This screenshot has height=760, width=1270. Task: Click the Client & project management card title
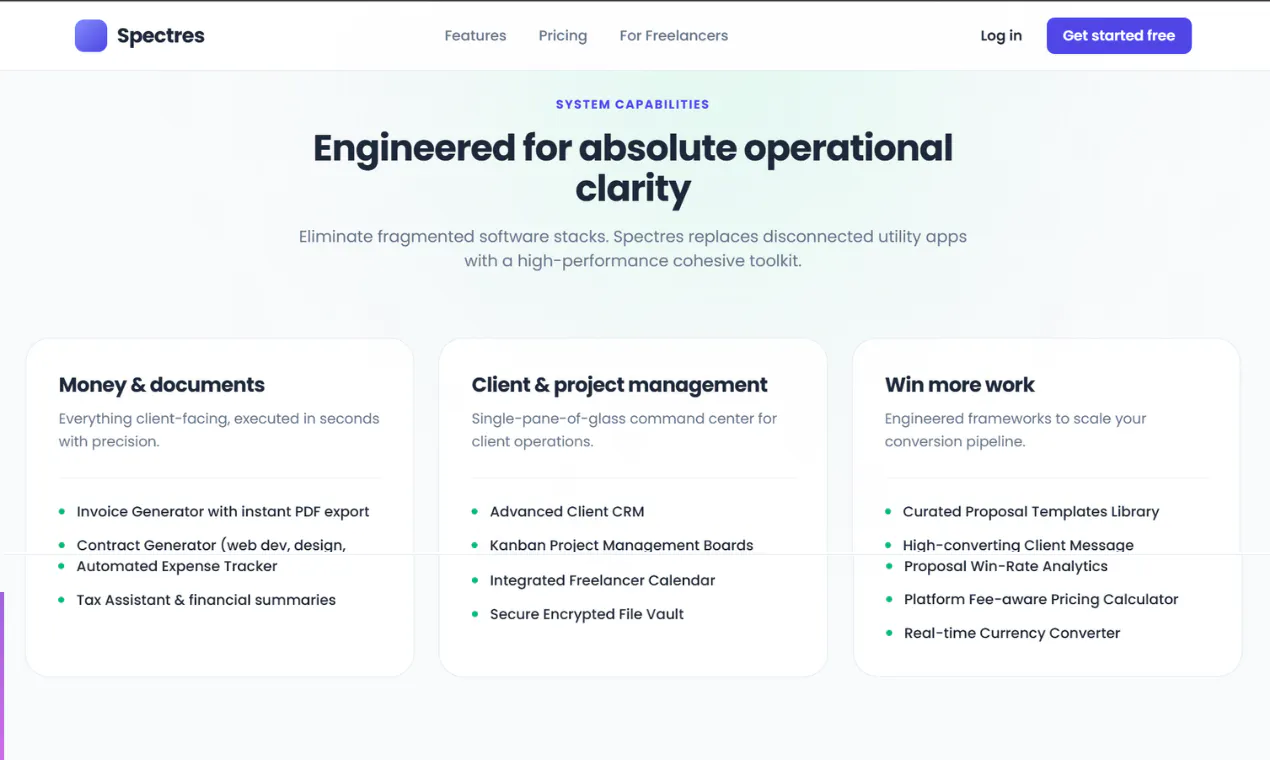(x=619, y=385)
